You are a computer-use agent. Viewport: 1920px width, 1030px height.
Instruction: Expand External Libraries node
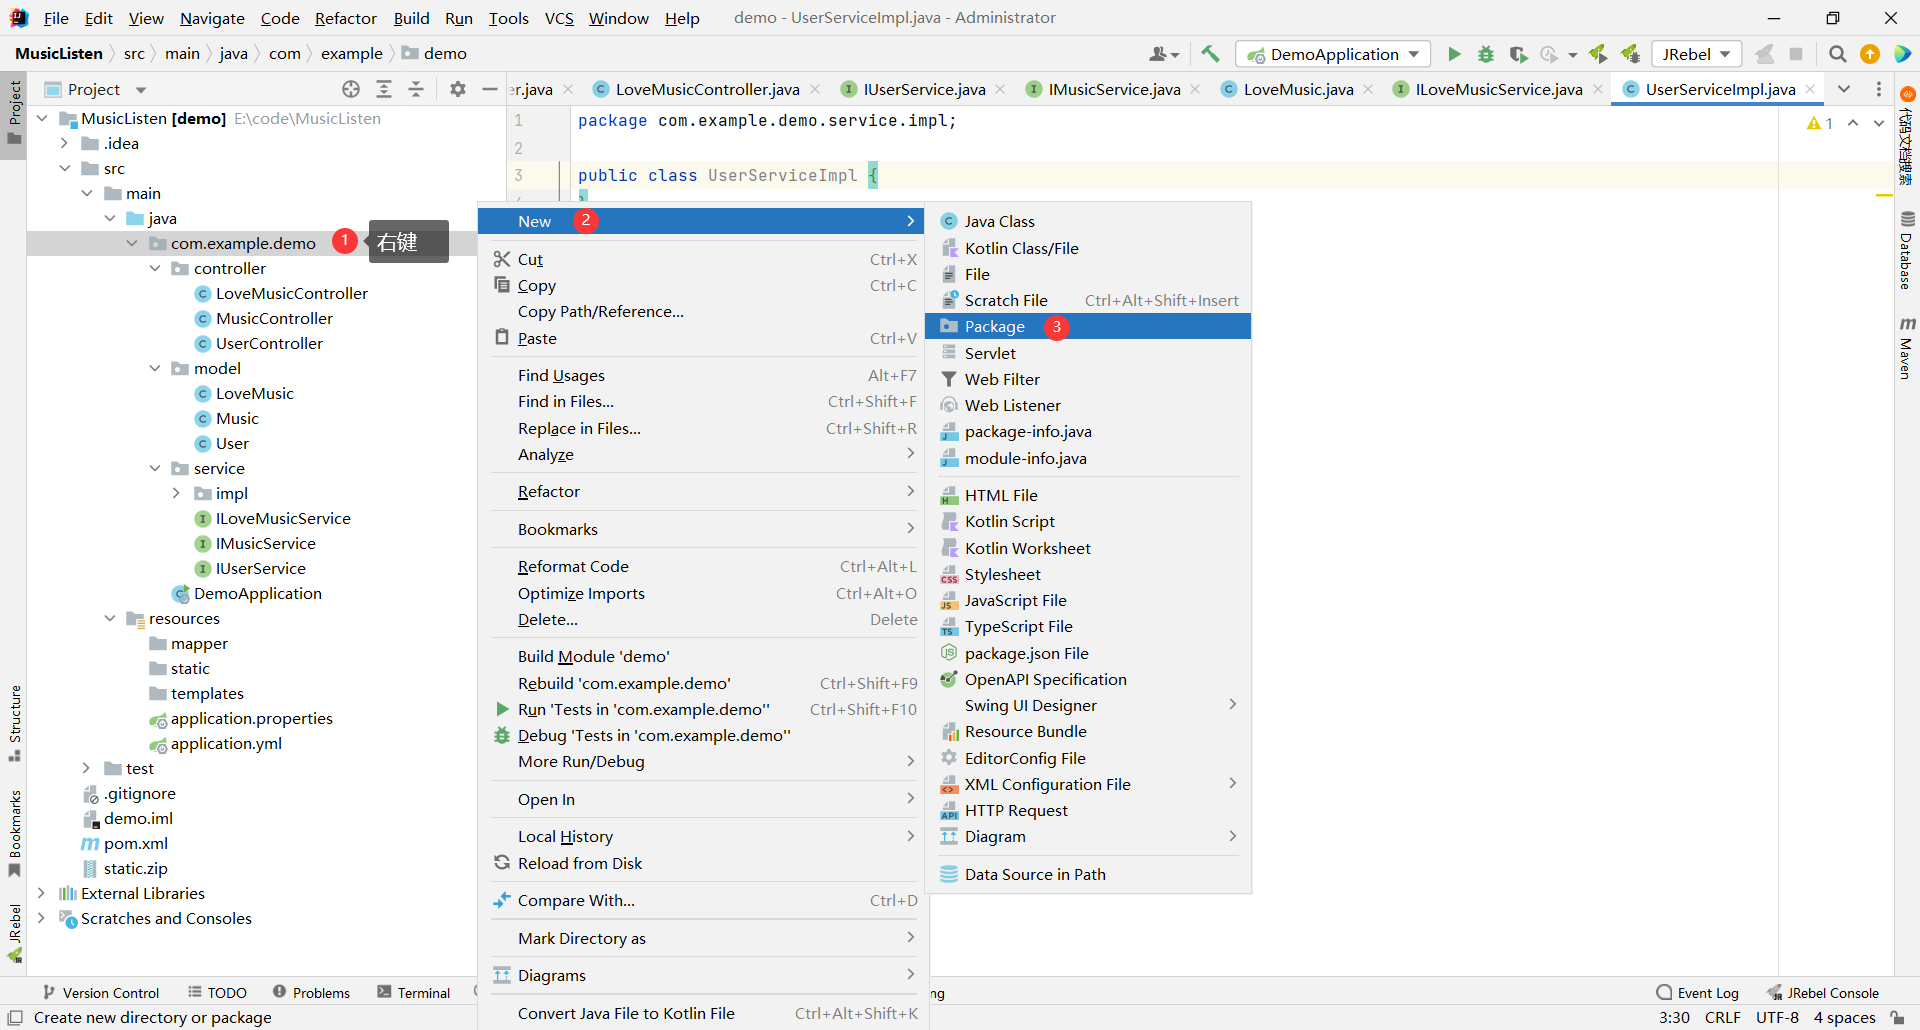click(41, 893)
